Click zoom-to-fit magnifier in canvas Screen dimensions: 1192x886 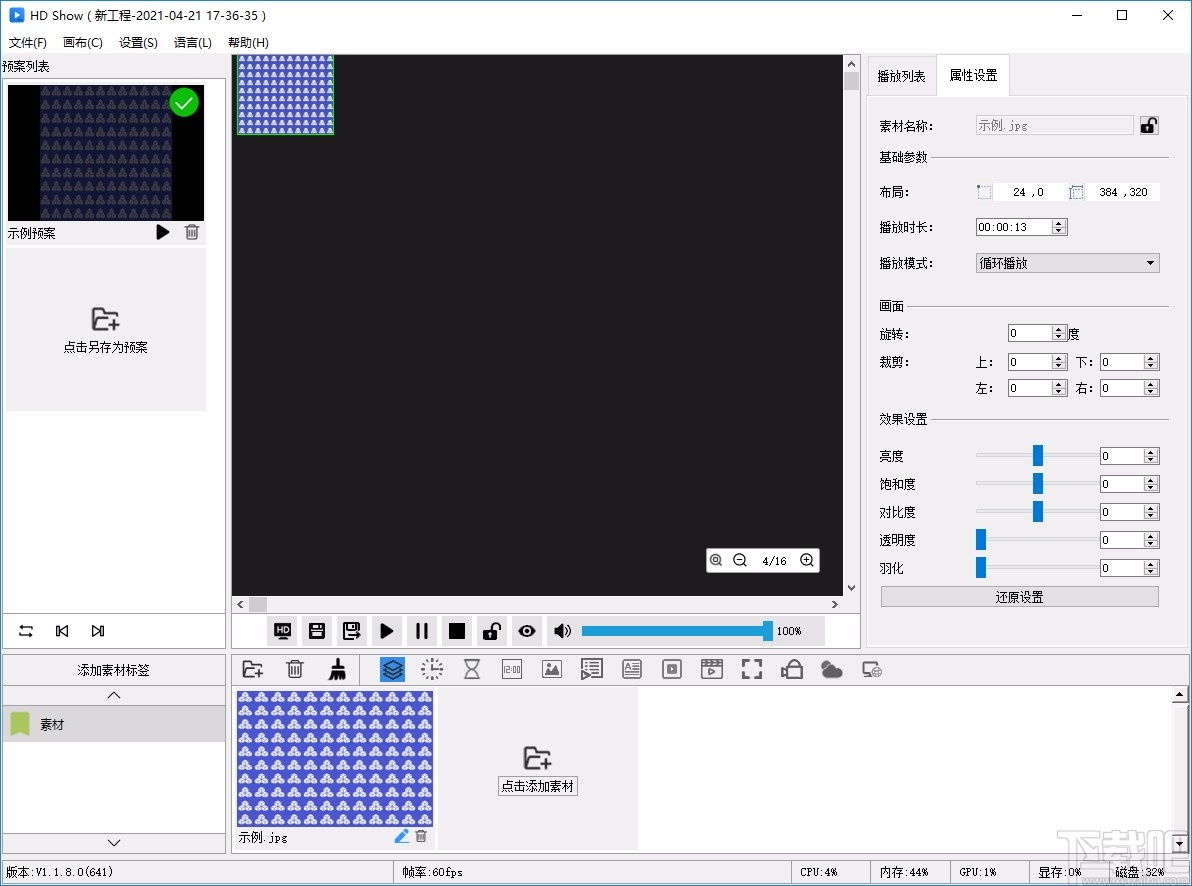(716, 560)
